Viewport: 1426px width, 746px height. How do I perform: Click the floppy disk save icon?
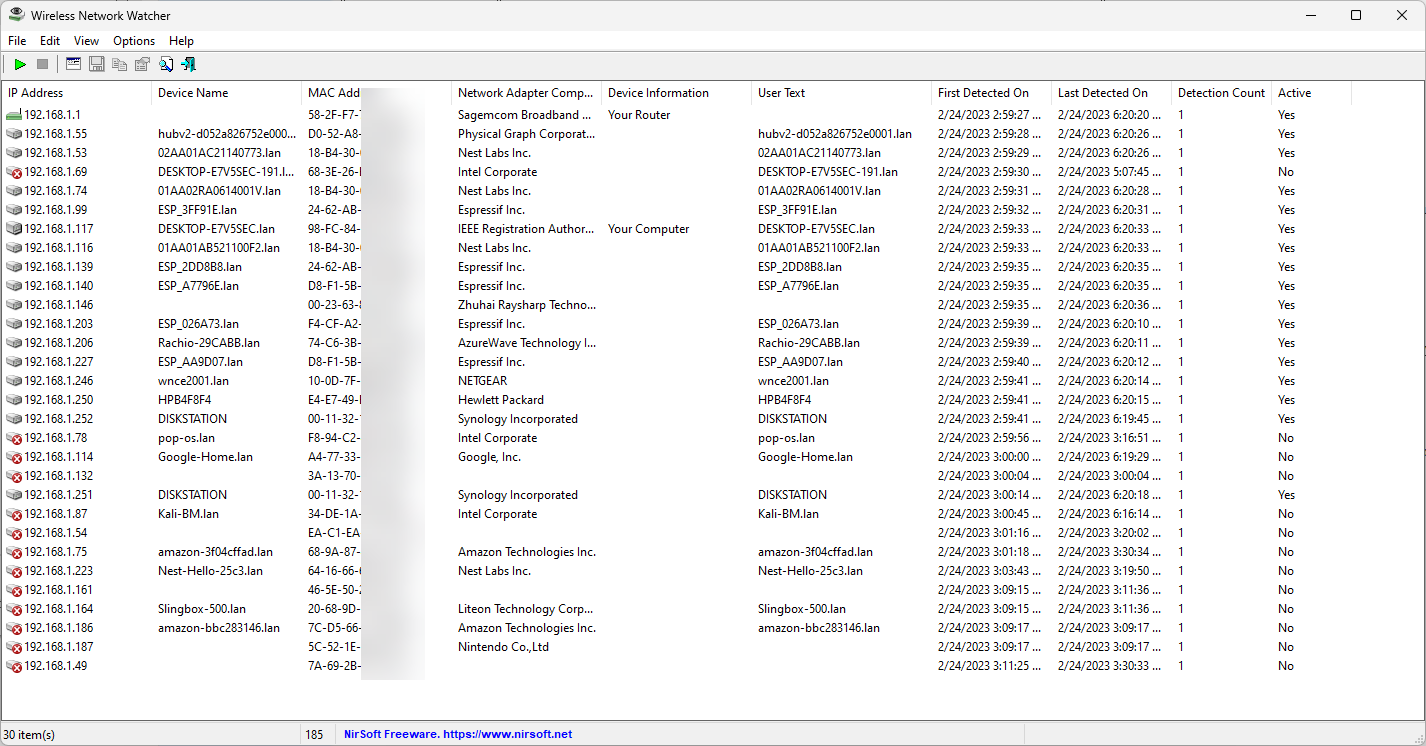click(x=97, y=65)
